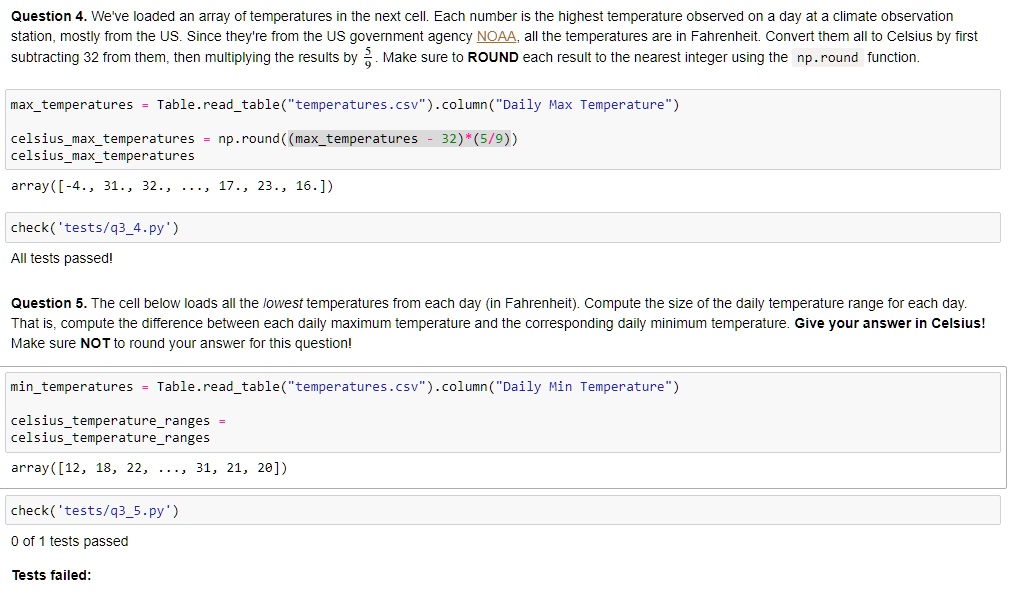Viewport: 1020px width, 593px height.
Task: Select the check('tests/q3_4.py') cell
Action: tap(502, 228)
